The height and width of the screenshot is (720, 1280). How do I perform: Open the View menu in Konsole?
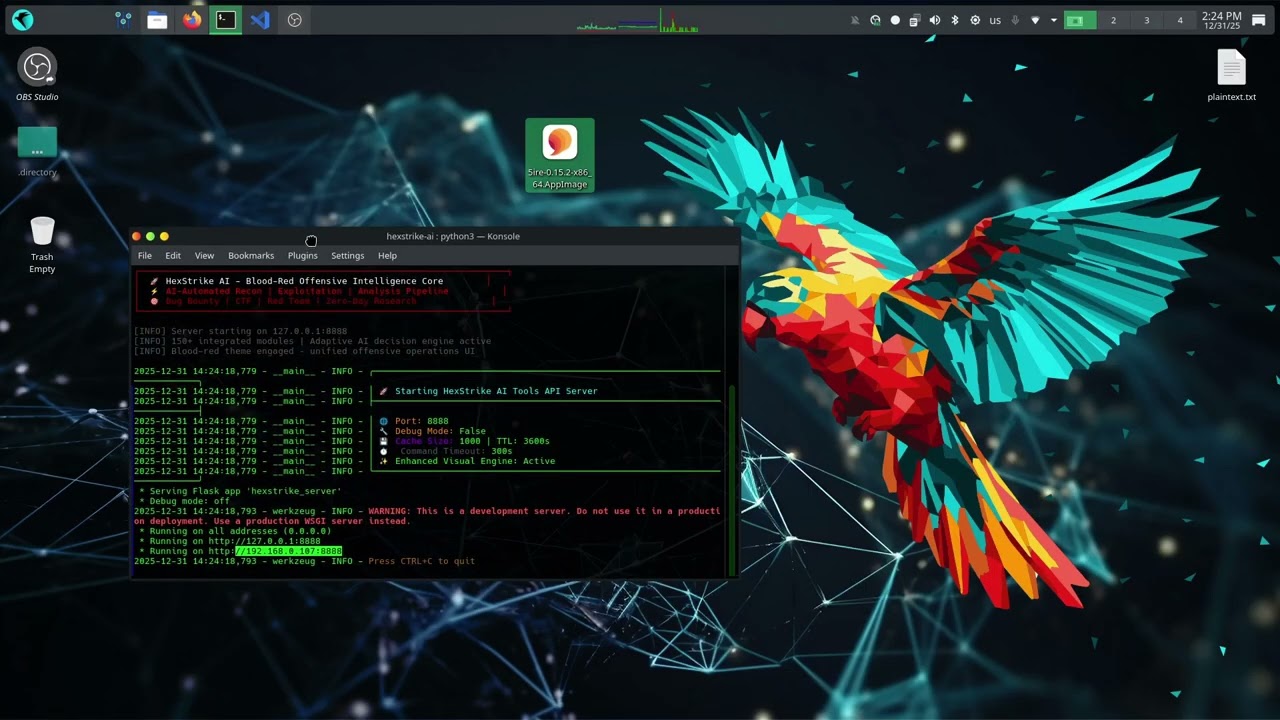click(204, 256)
